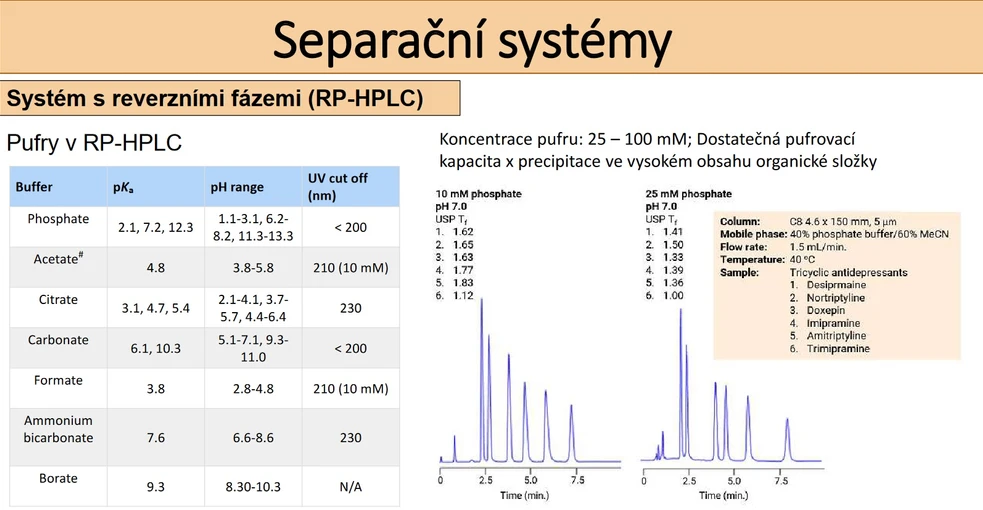Click 'Tricyclic antidepressants' sample text
The width and height of the screenshot is (983, 510).
[x=848, y=273]
